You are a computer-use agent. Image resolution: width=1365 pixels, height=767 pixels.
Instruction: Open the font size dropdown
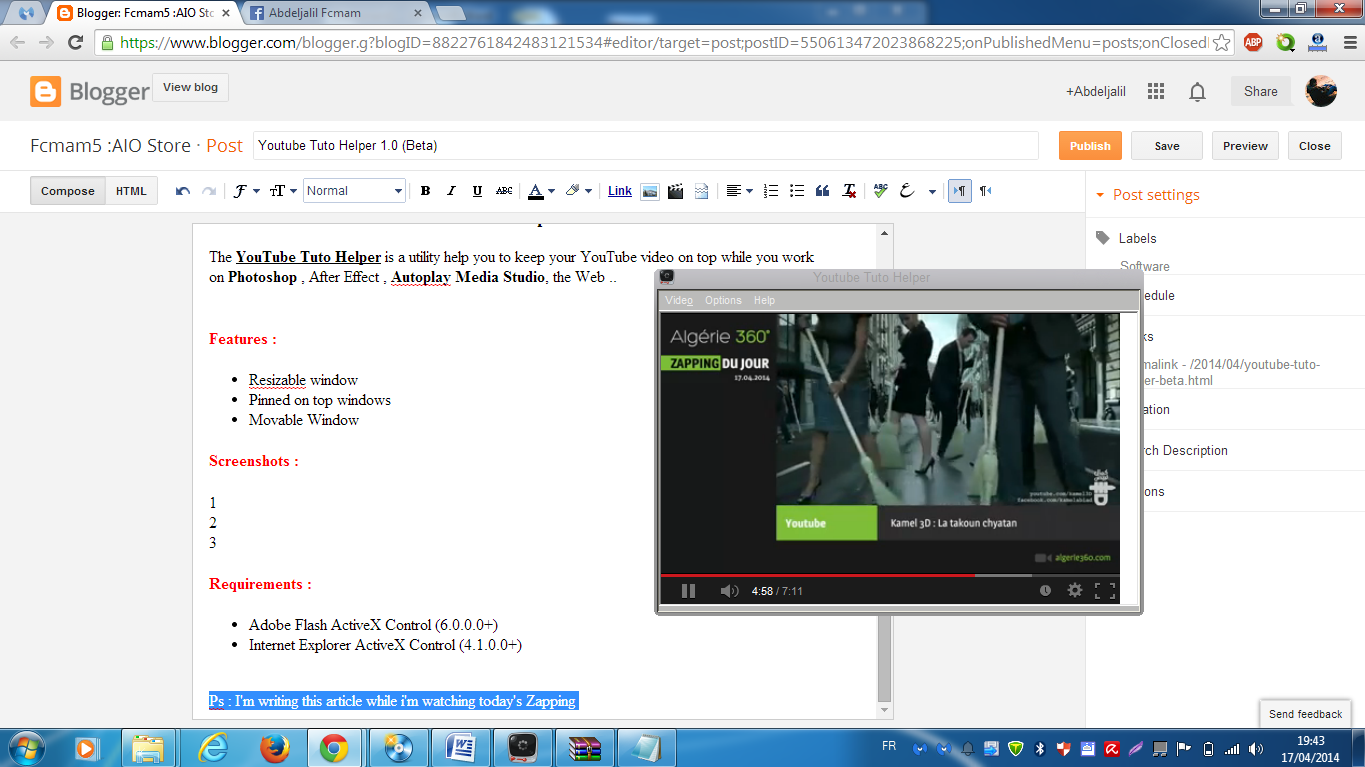[x=284, y=191]
